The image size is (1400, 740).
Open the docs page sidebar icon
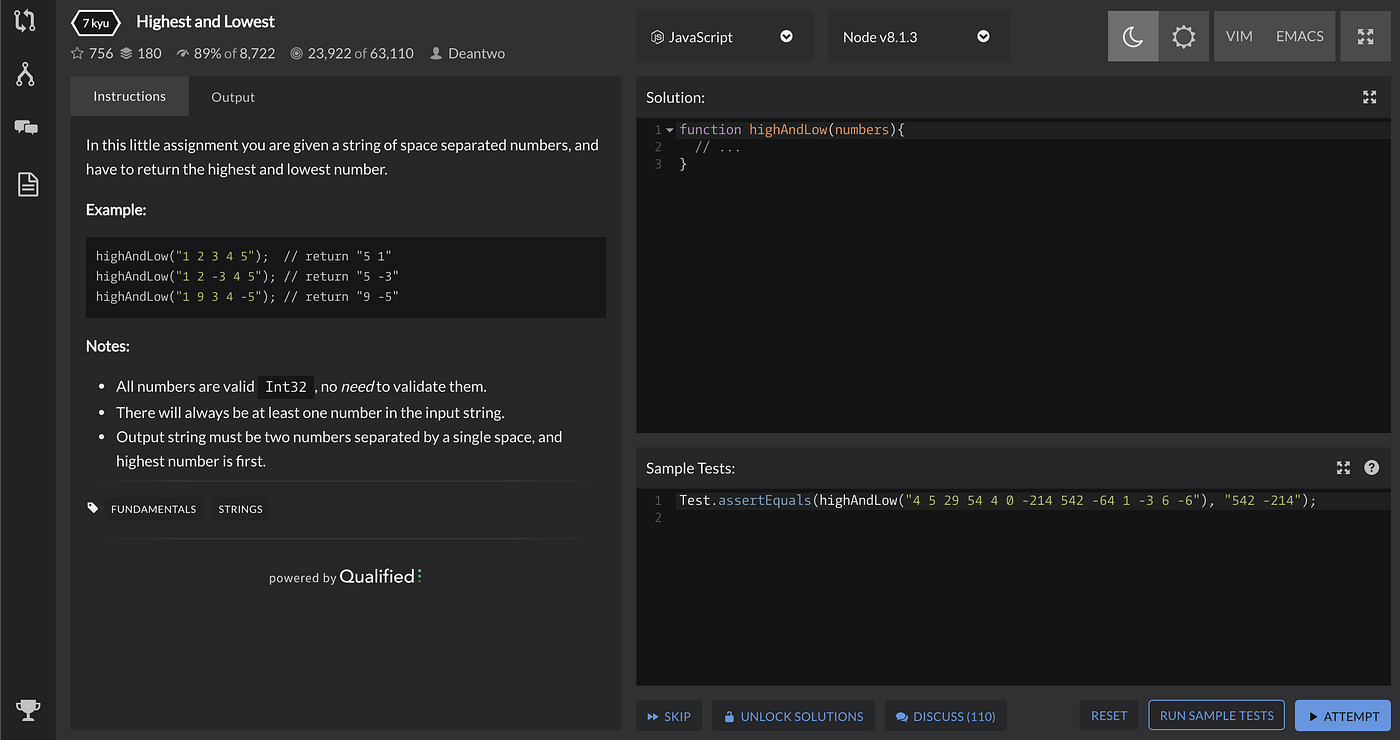click(x=27, y=184)
